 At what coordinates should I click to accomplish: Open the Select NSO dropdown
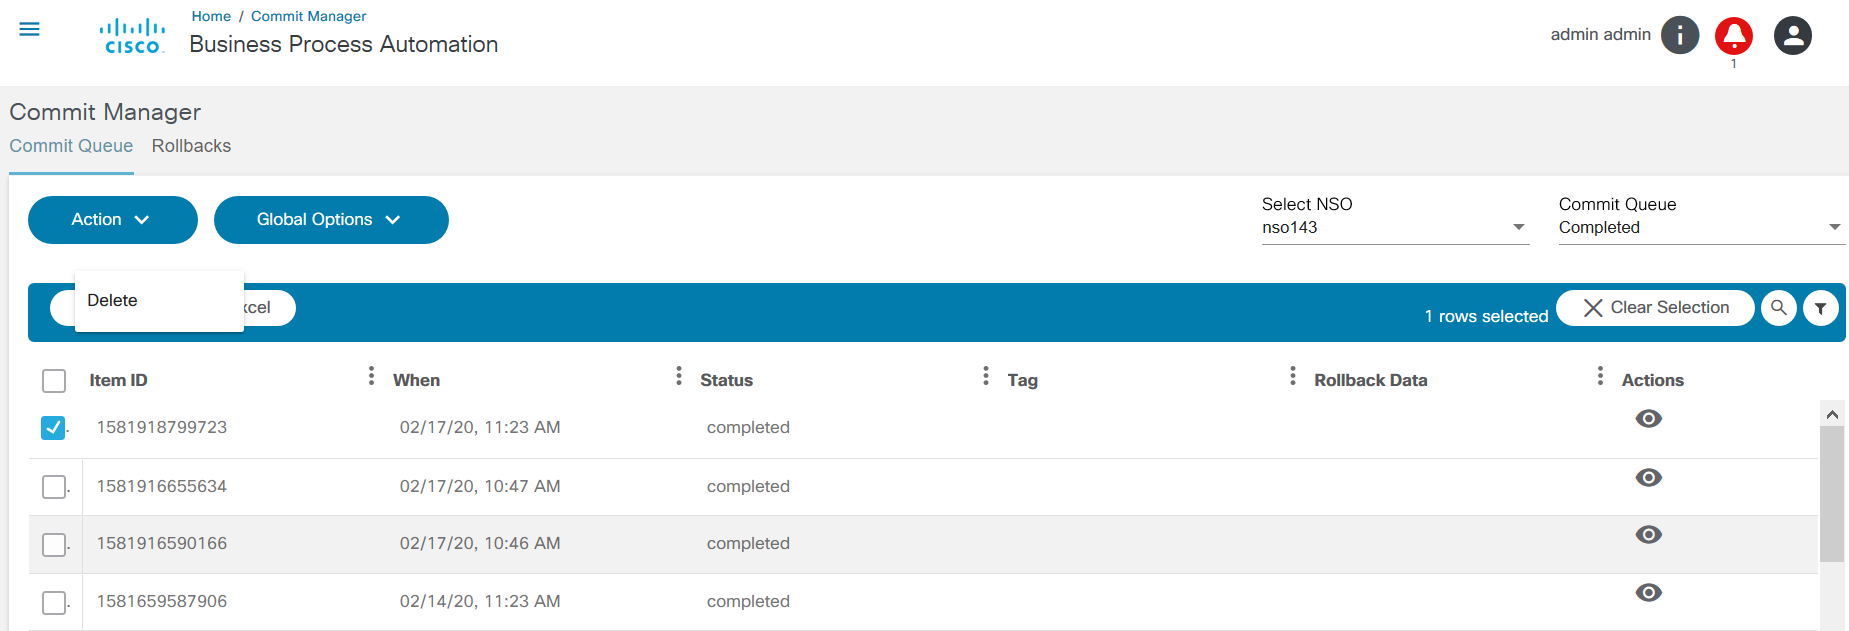pyautogui.click(x=1395, y=228)
